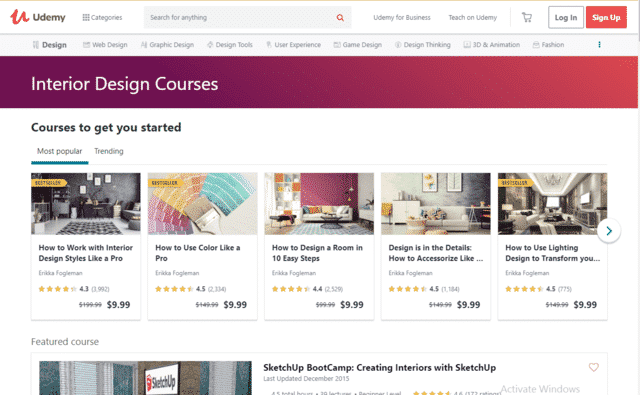The height and width of the screenshot is (395, 640).
Task: Go to 3D & Animation subcategory
Action: [491, 45]
